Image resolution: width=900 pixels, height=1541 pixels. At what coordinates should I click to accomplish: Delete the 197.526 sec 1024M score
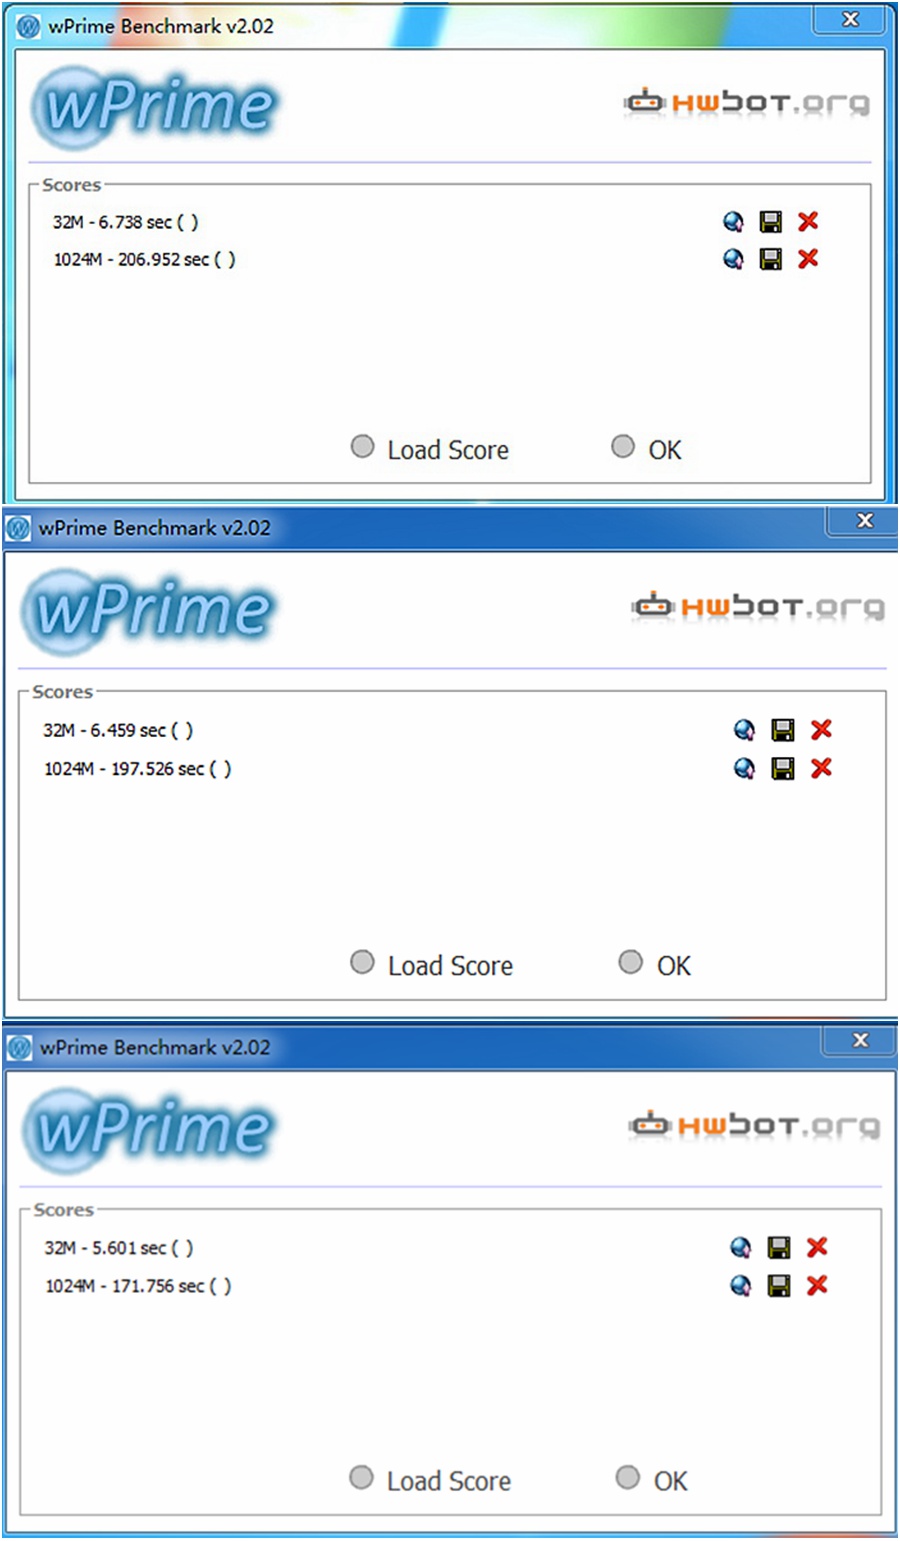(821, 768)
